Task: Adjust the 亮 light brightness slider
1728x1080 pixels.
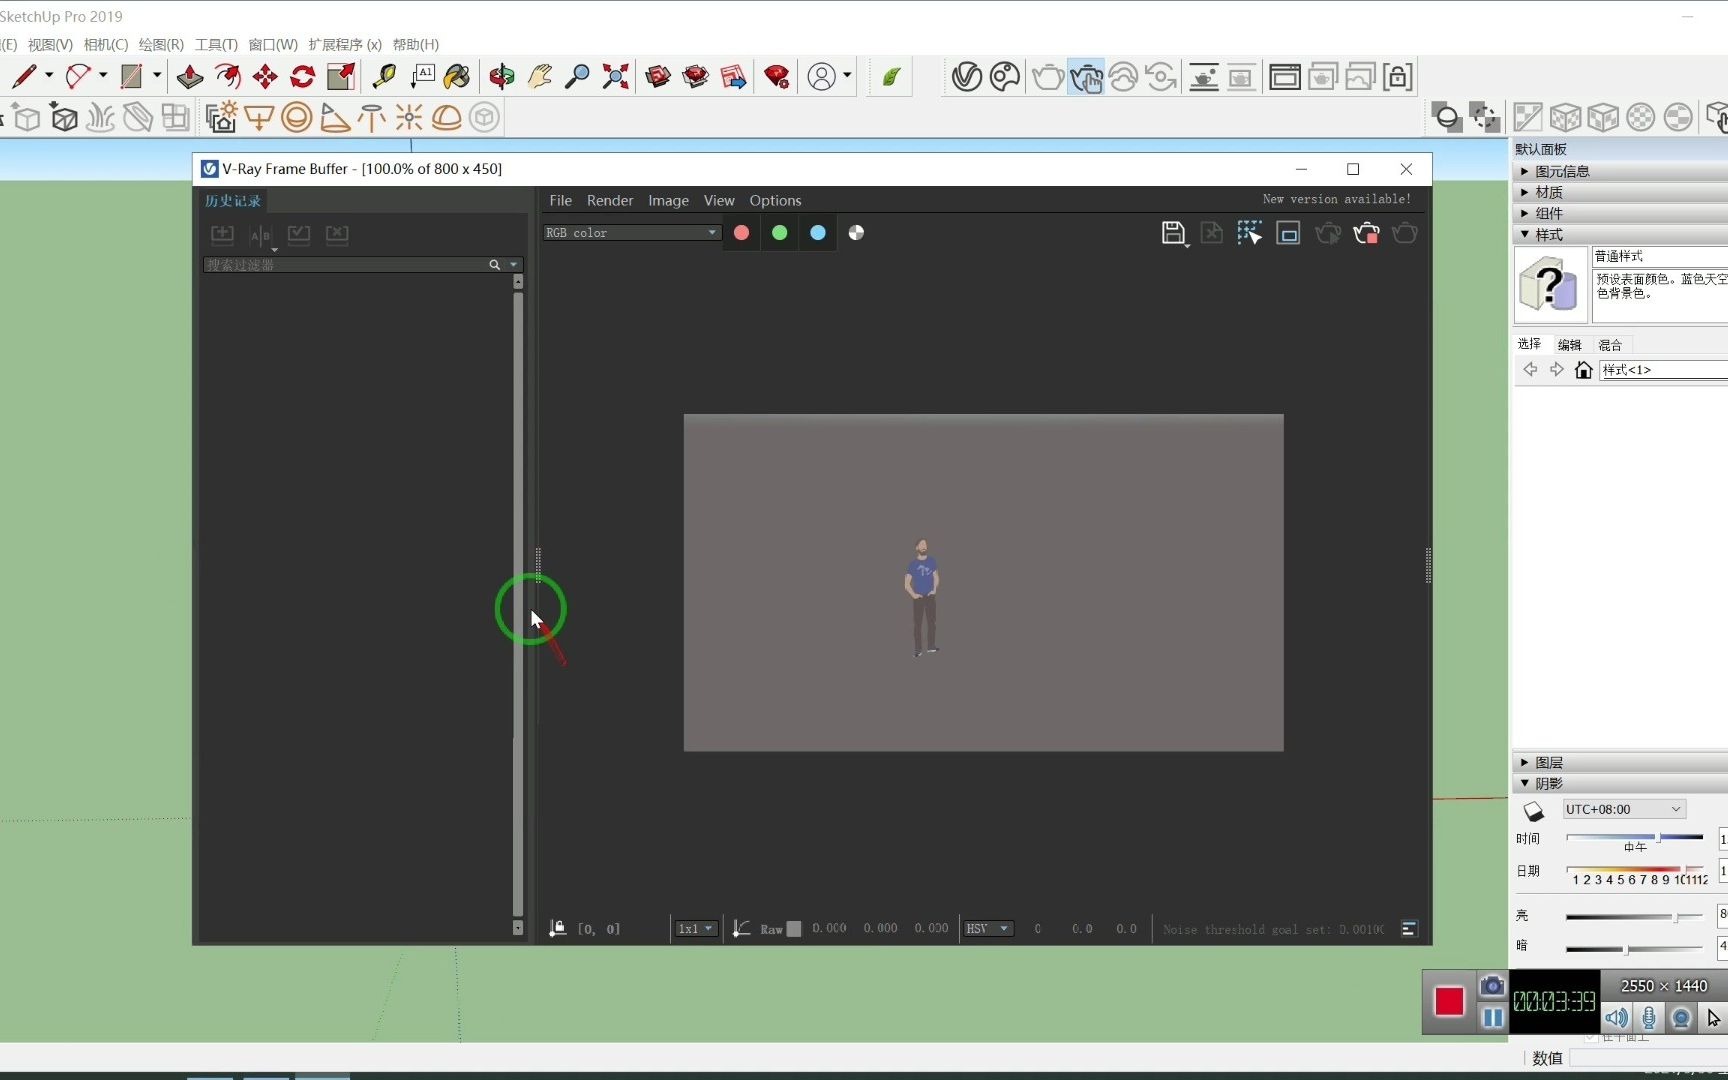Action: pos(1634,916)
